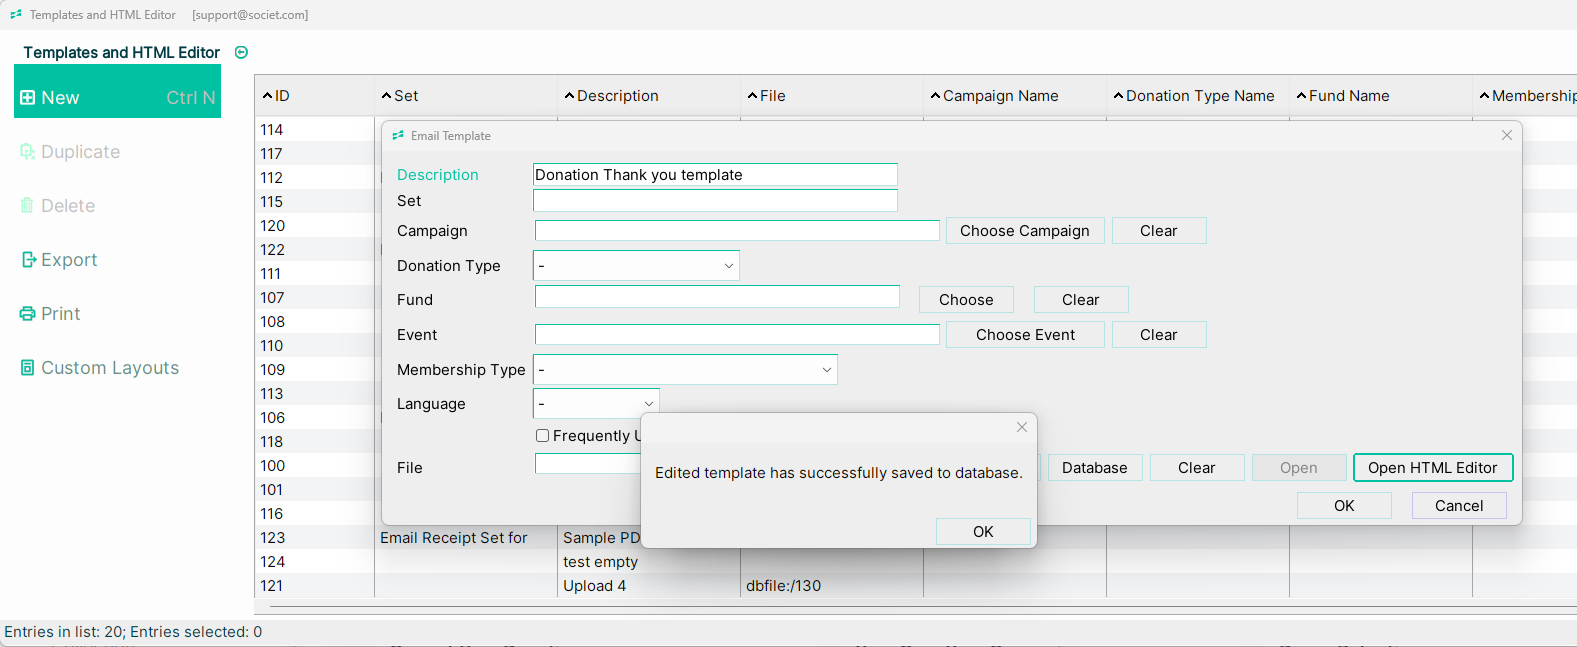Click the Choose Campaign button
This screenshot has height=647, width=1577.
(1025, 231)
